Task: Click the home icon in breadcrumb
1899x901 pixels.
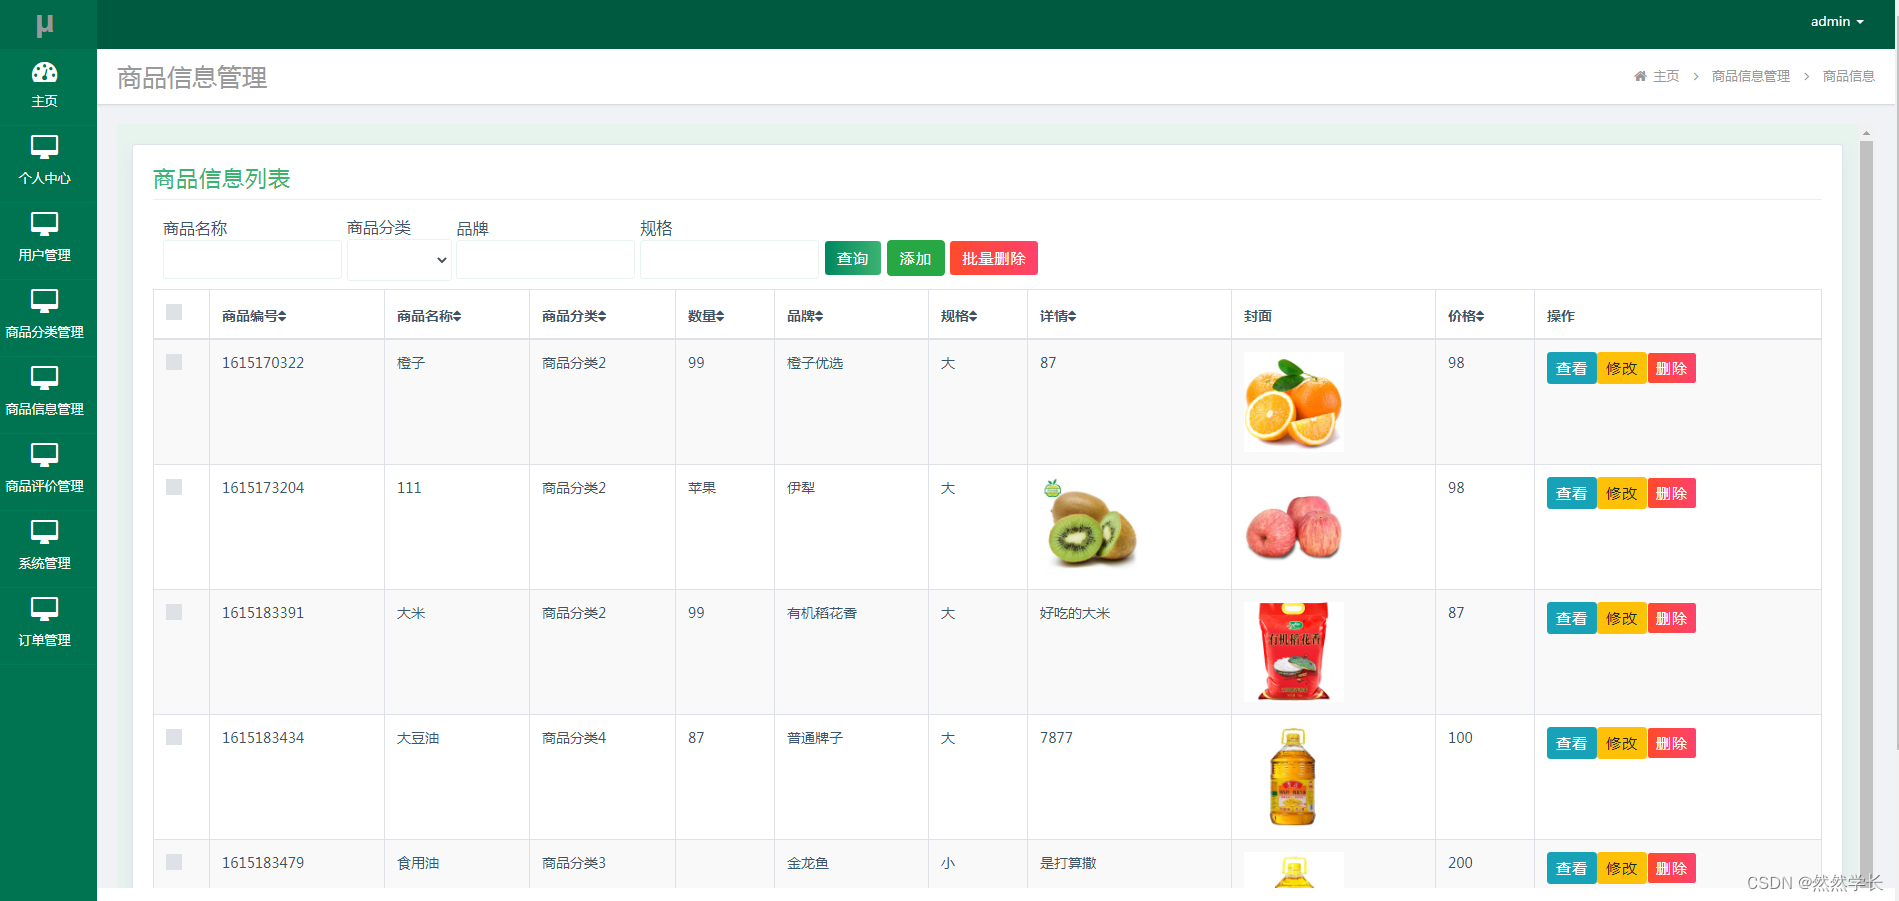Action: click(1640, 76)
